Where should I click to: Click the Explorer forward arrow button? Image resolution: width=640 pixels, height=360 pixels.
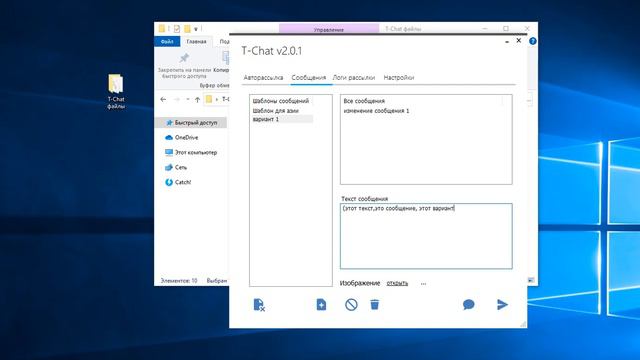pos(177,99)
